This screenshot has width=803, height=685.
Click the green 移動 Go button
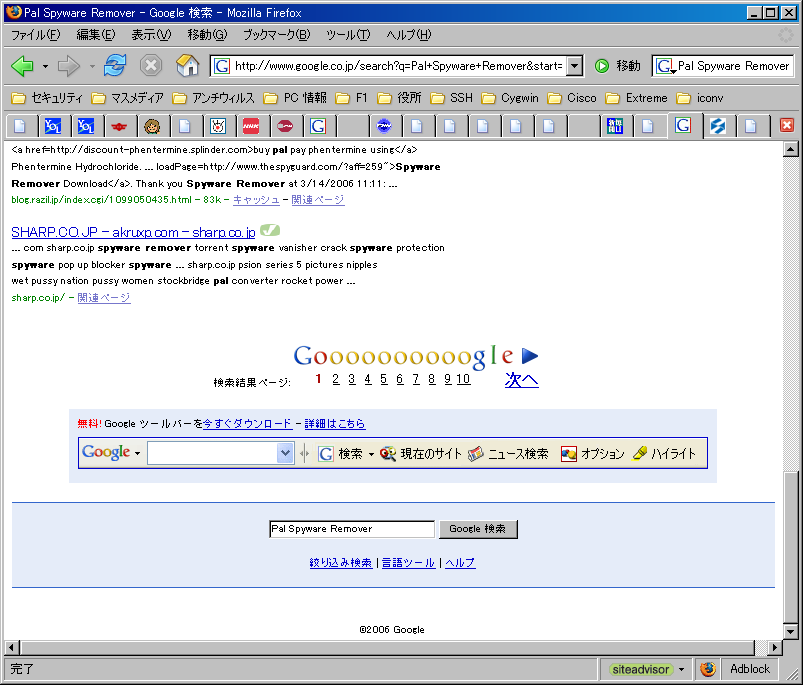coord(617,66)
